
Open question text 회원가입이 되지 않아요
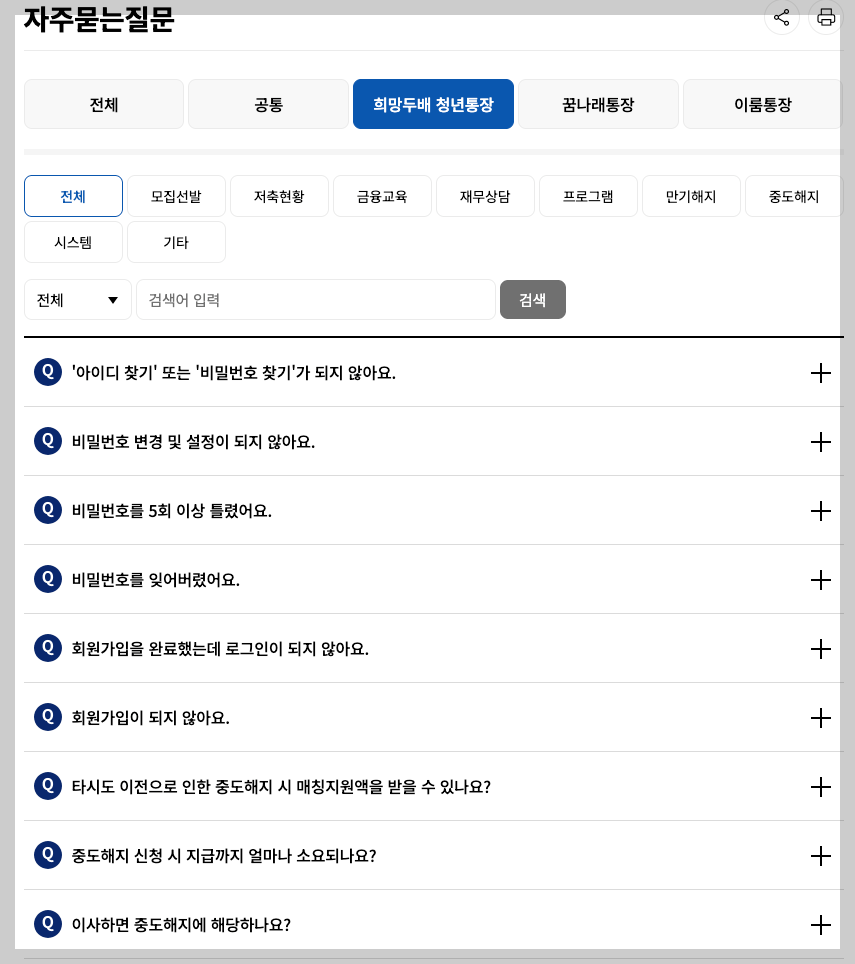151,717
